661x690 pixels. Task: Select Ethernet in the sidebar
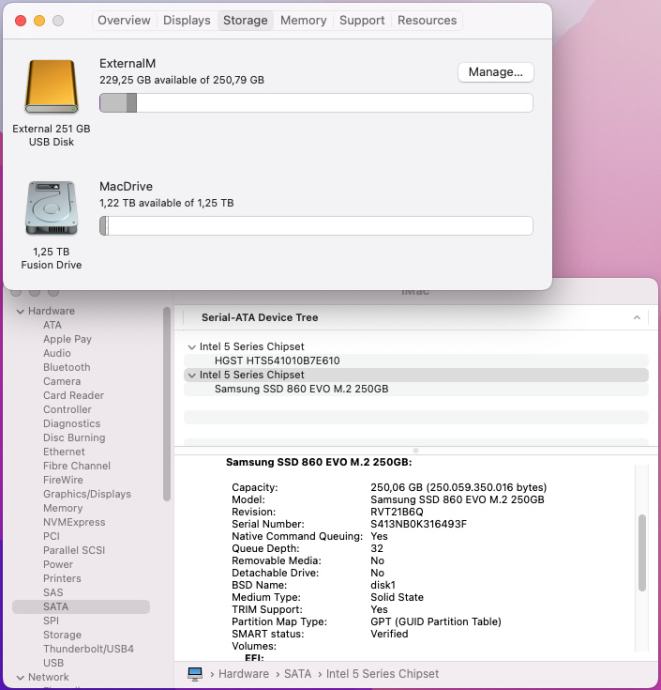point(64,451)
